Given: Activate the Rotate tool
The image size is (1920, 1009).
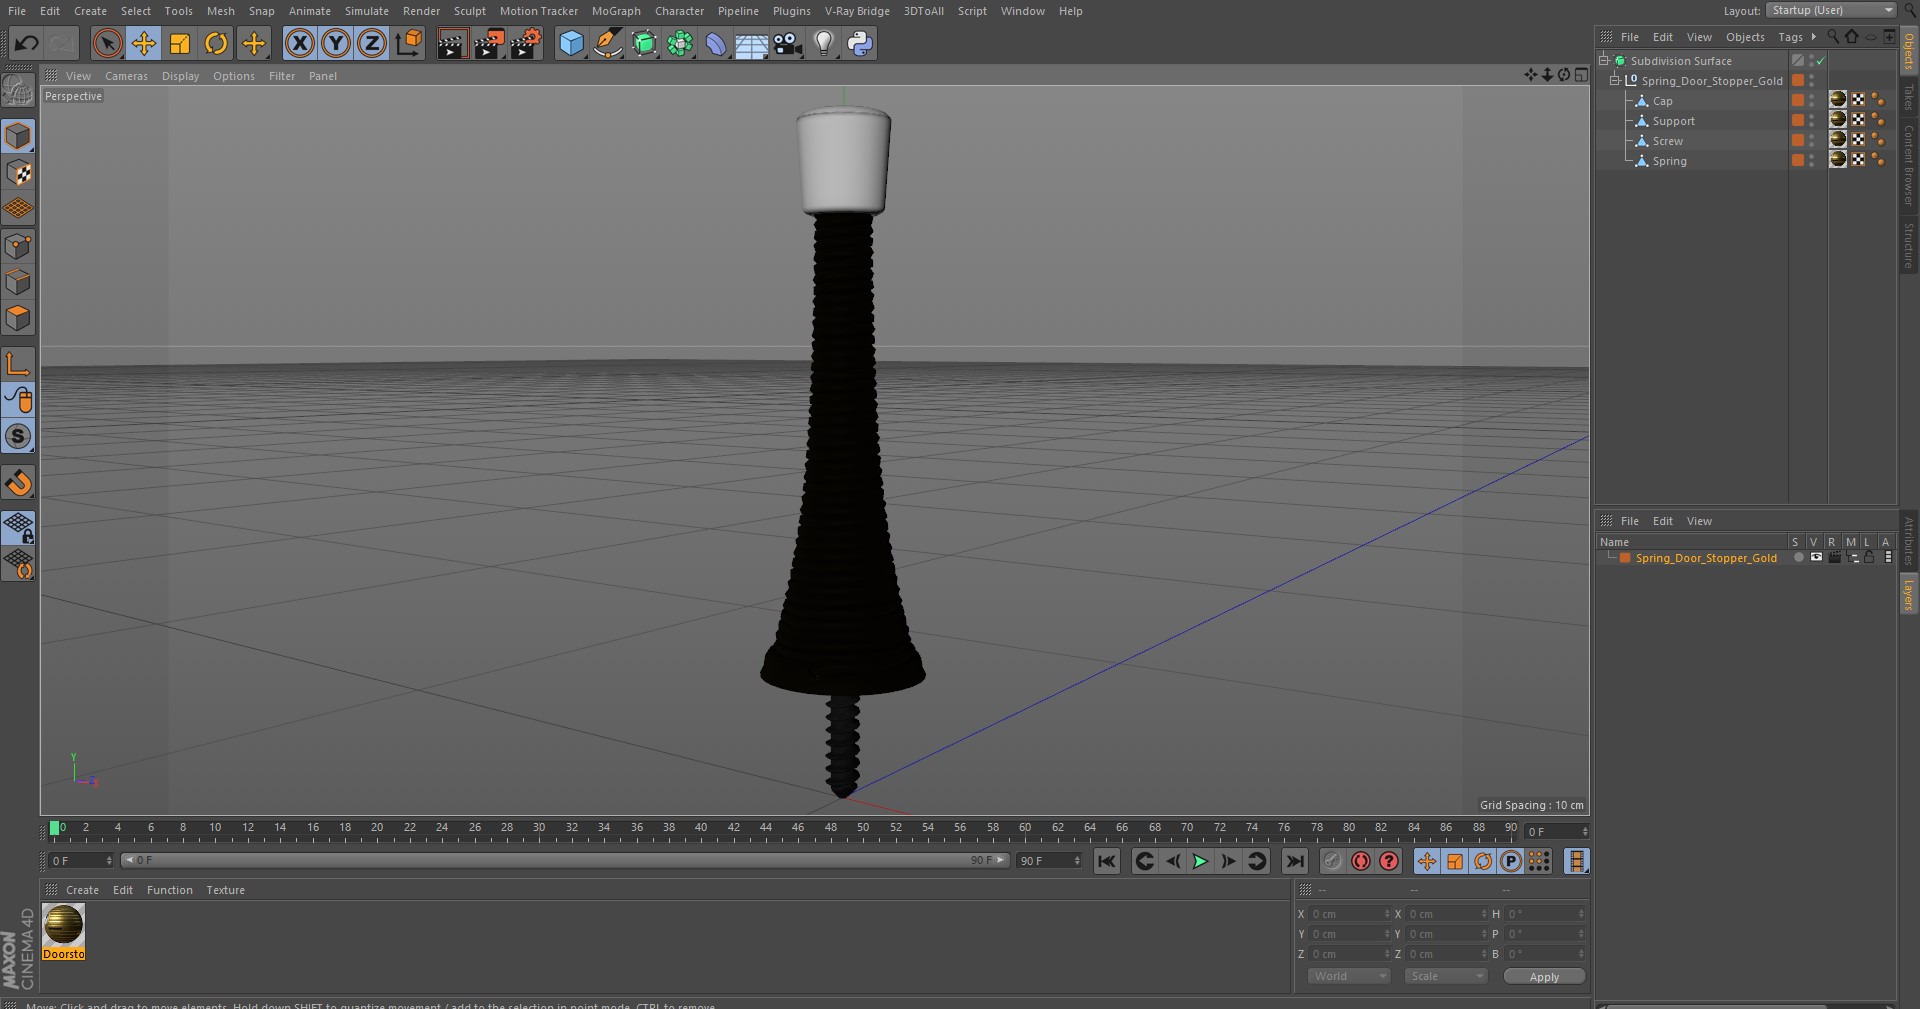Looking at the screenshot, I should [216, 43].
